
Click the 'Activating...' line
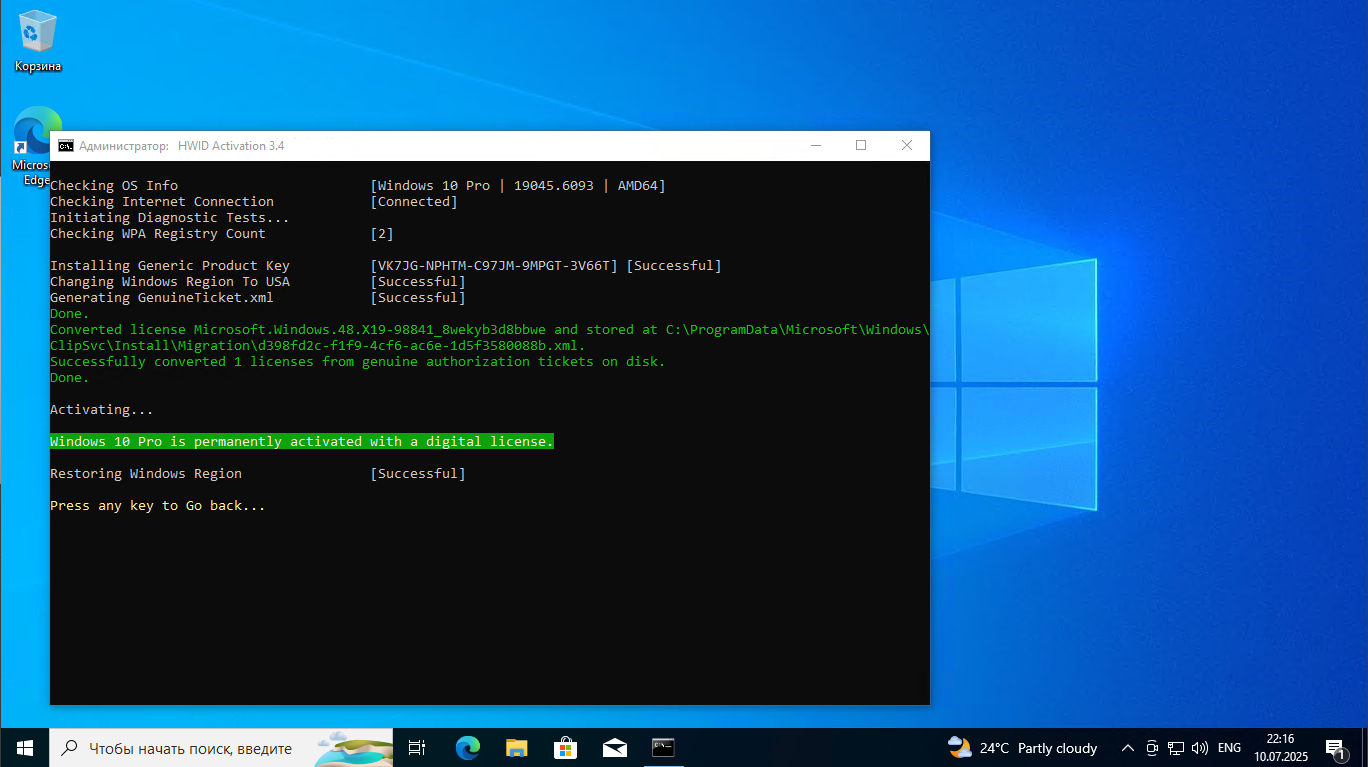coord(102,410)
